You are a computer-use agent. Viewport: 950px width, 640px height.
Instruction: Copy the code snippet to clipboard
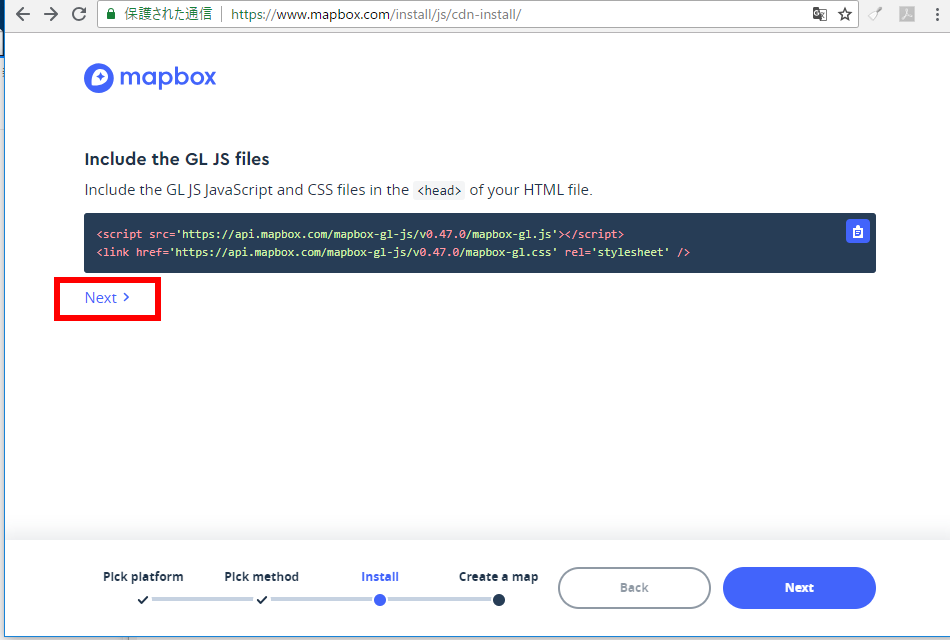(x=857, y=231)
